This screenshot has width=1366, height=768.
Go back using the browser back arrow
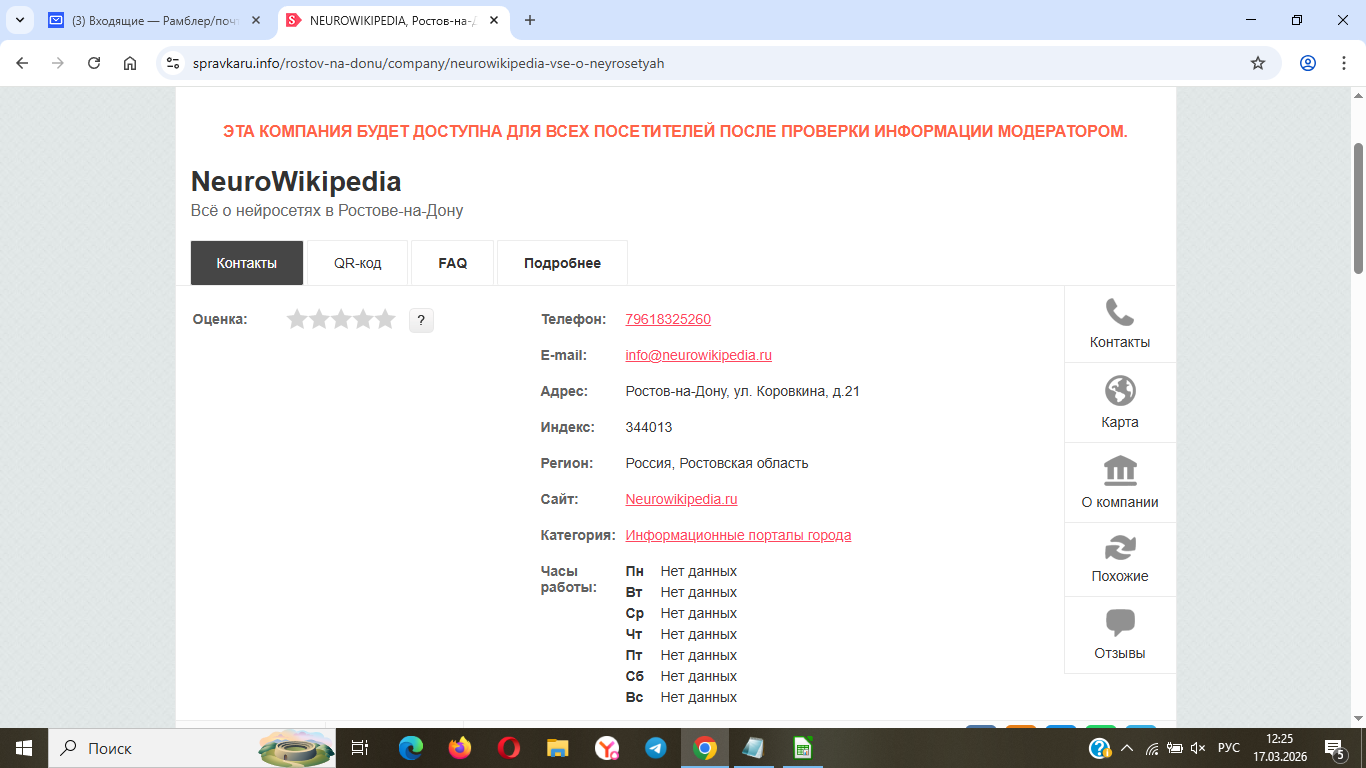[x=22, y=63]
